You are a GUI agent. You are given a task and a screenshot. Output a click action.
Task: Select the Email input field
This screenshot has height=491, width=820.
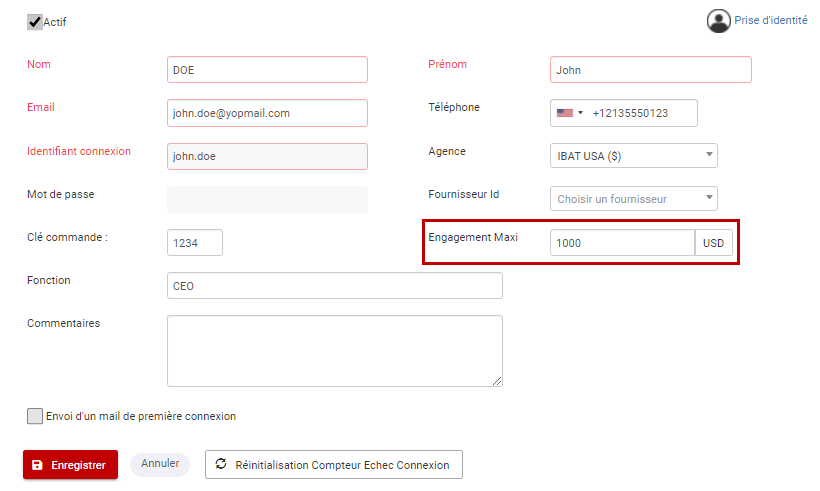[x=267, y=113]
